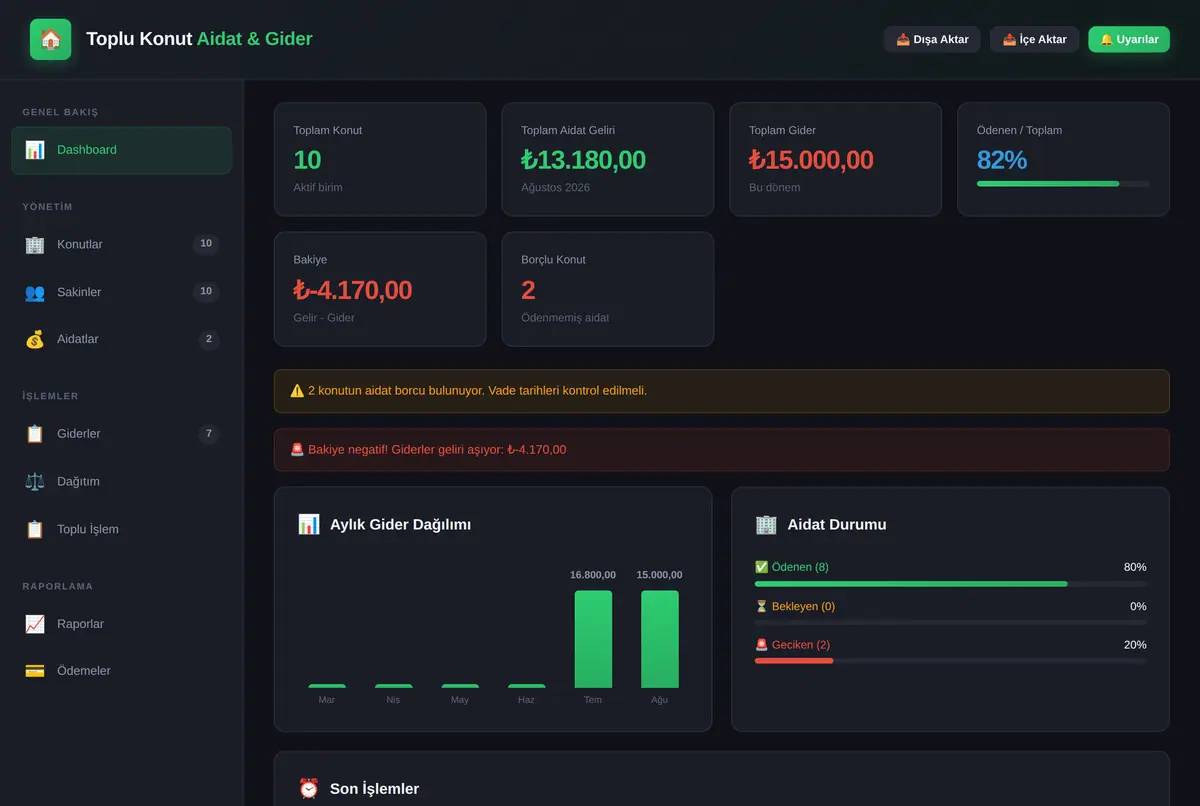Image resolution: width=1200 pixels, height=806 pixels.
Task: Click the Toplam Konut card
Action: pyautogui.click(x=380, y=159)
